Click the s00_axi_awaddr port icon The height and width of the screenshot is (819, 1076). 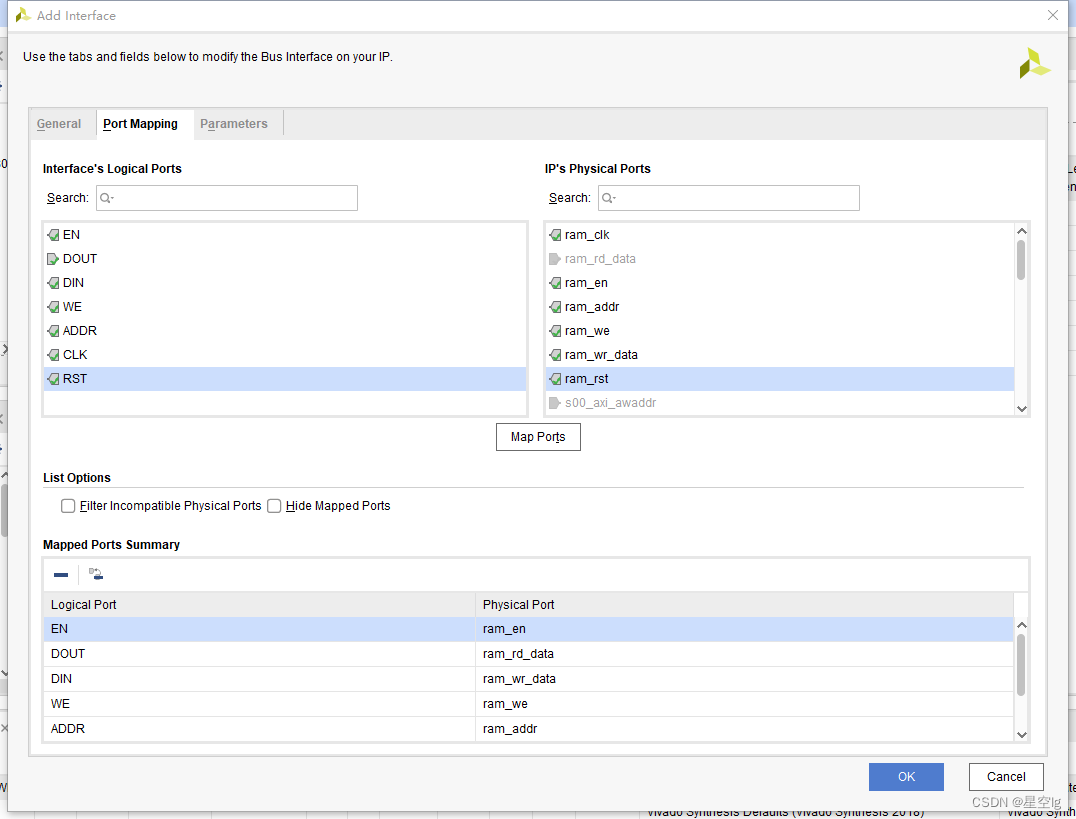click(x=555, y=403)
